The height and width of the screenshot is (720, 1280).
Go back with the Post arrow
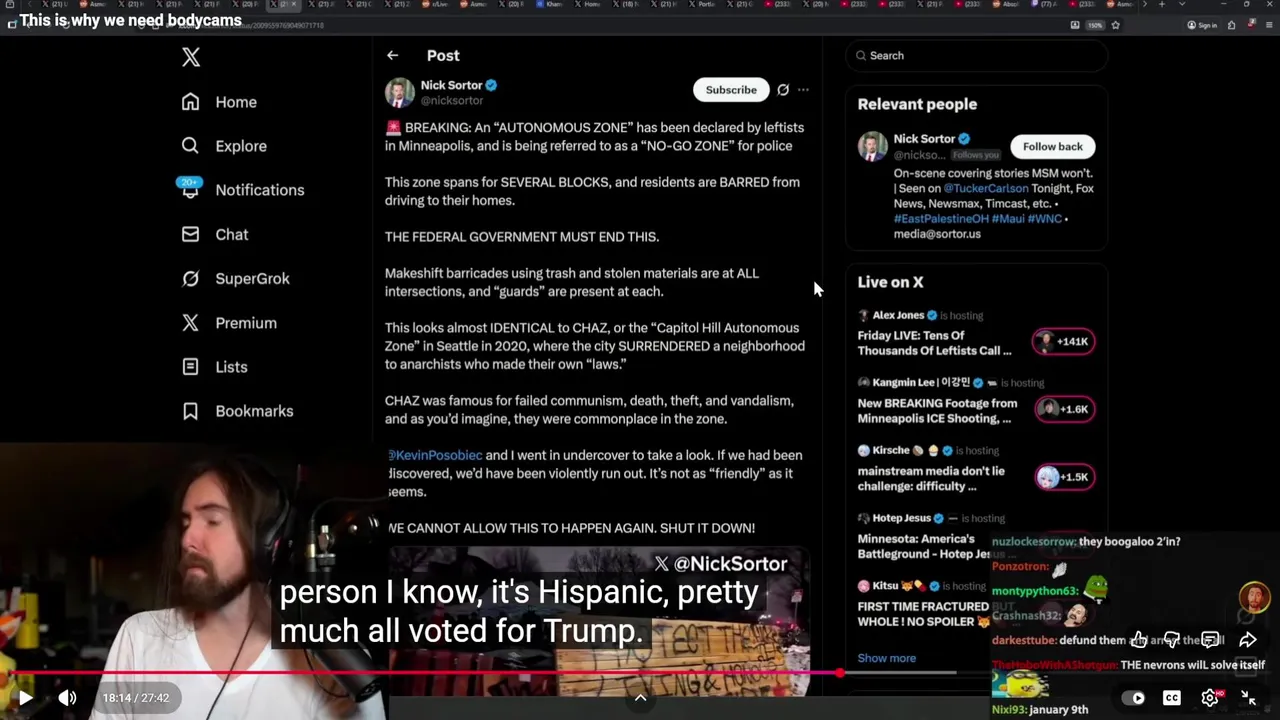(x=392, y=56)
